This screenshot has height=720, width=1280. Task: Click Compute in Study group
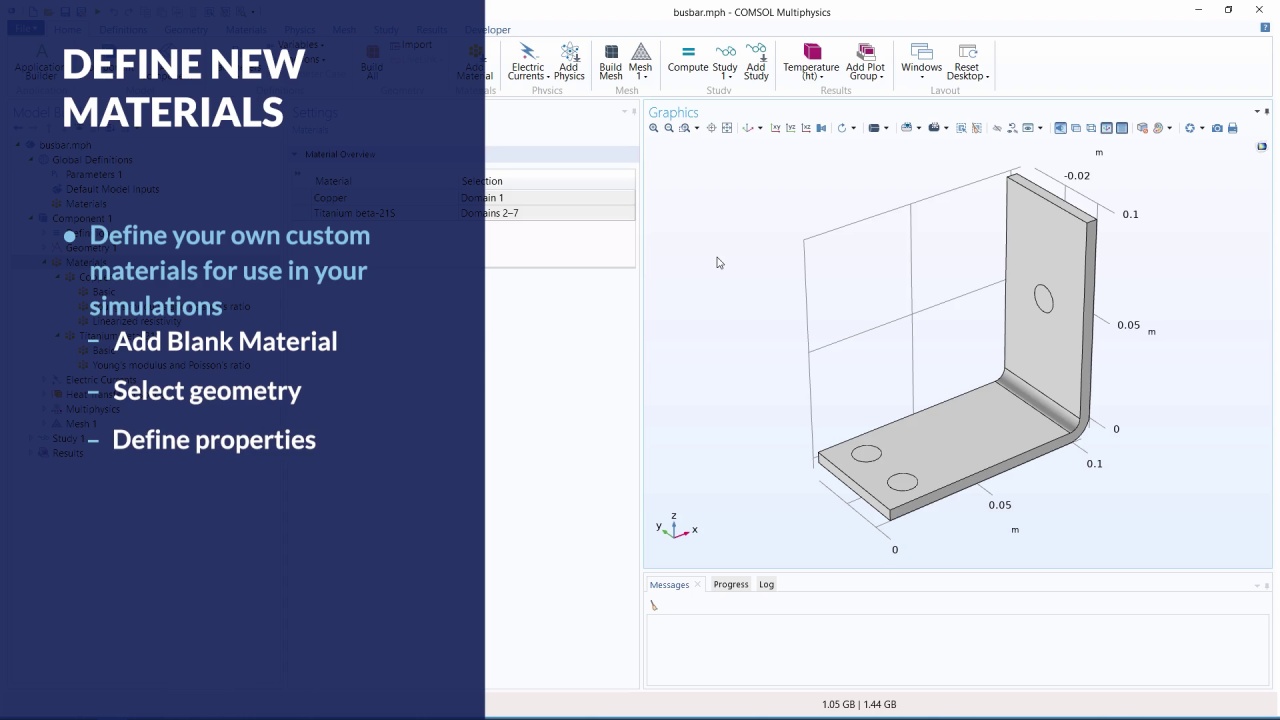pos(688,59)
